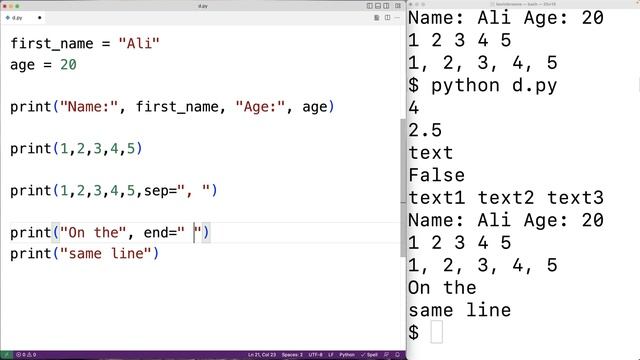640x360 pixels.
Task: Click print("same line") in editor
Action: [84, 253]
